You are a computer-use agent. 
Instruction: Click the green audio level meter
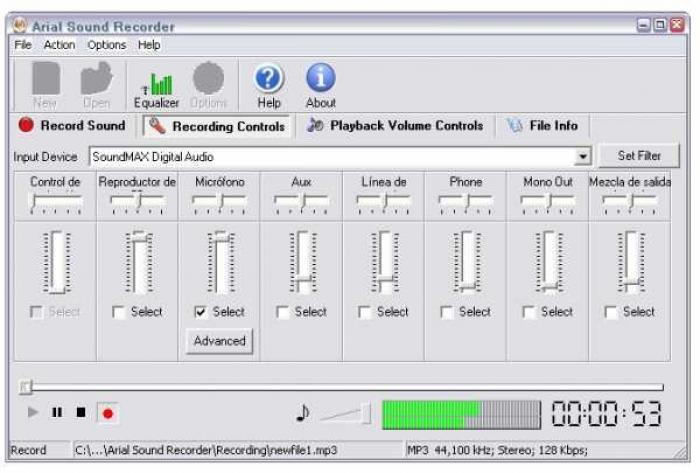[461, 415]
